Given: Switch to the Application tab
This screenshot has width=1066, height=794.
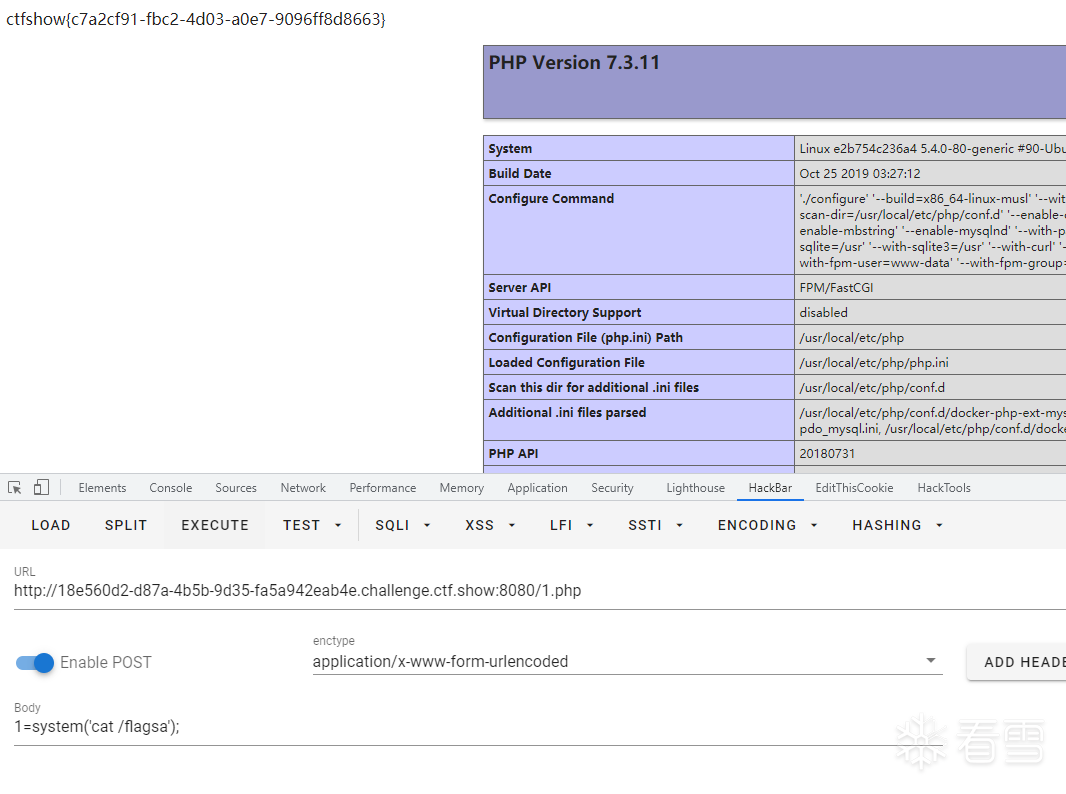Looking at the screenshot, I should [x=537, y=487].
